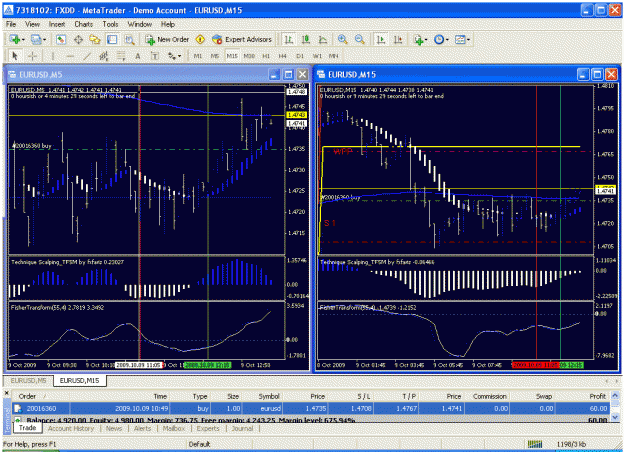625x452 pixels.
Task: Expand the New Chart dropdown arrow
Action: click(x=23, y=39)
